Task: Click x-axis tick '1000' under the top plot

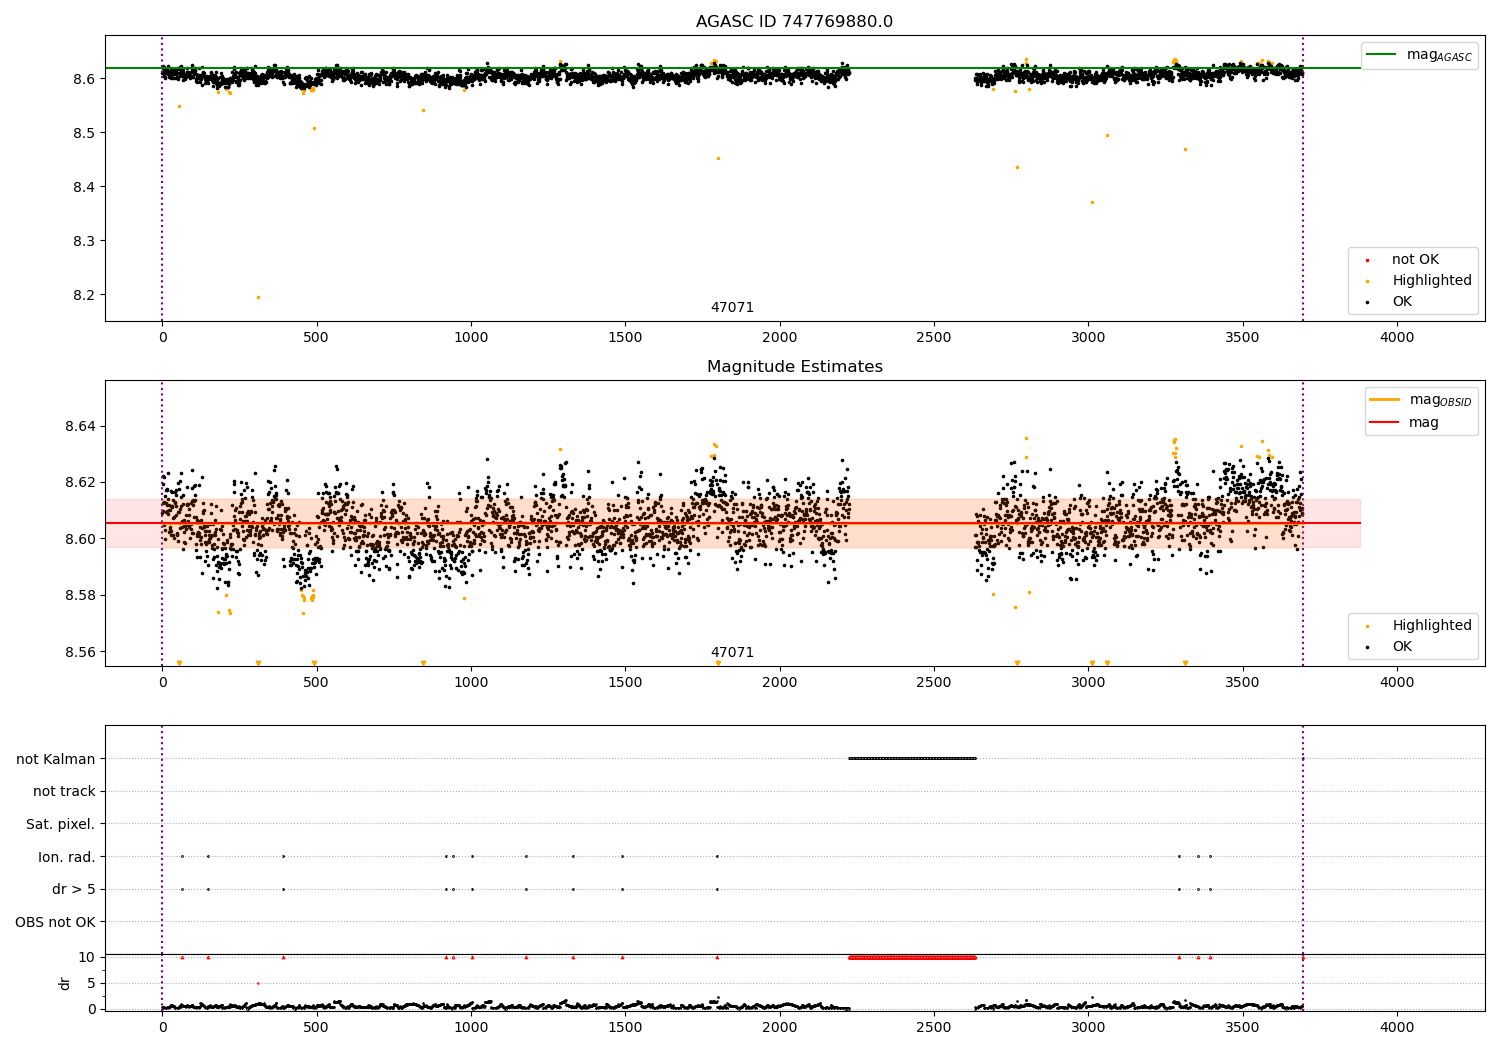Action: tap(471, 338)
